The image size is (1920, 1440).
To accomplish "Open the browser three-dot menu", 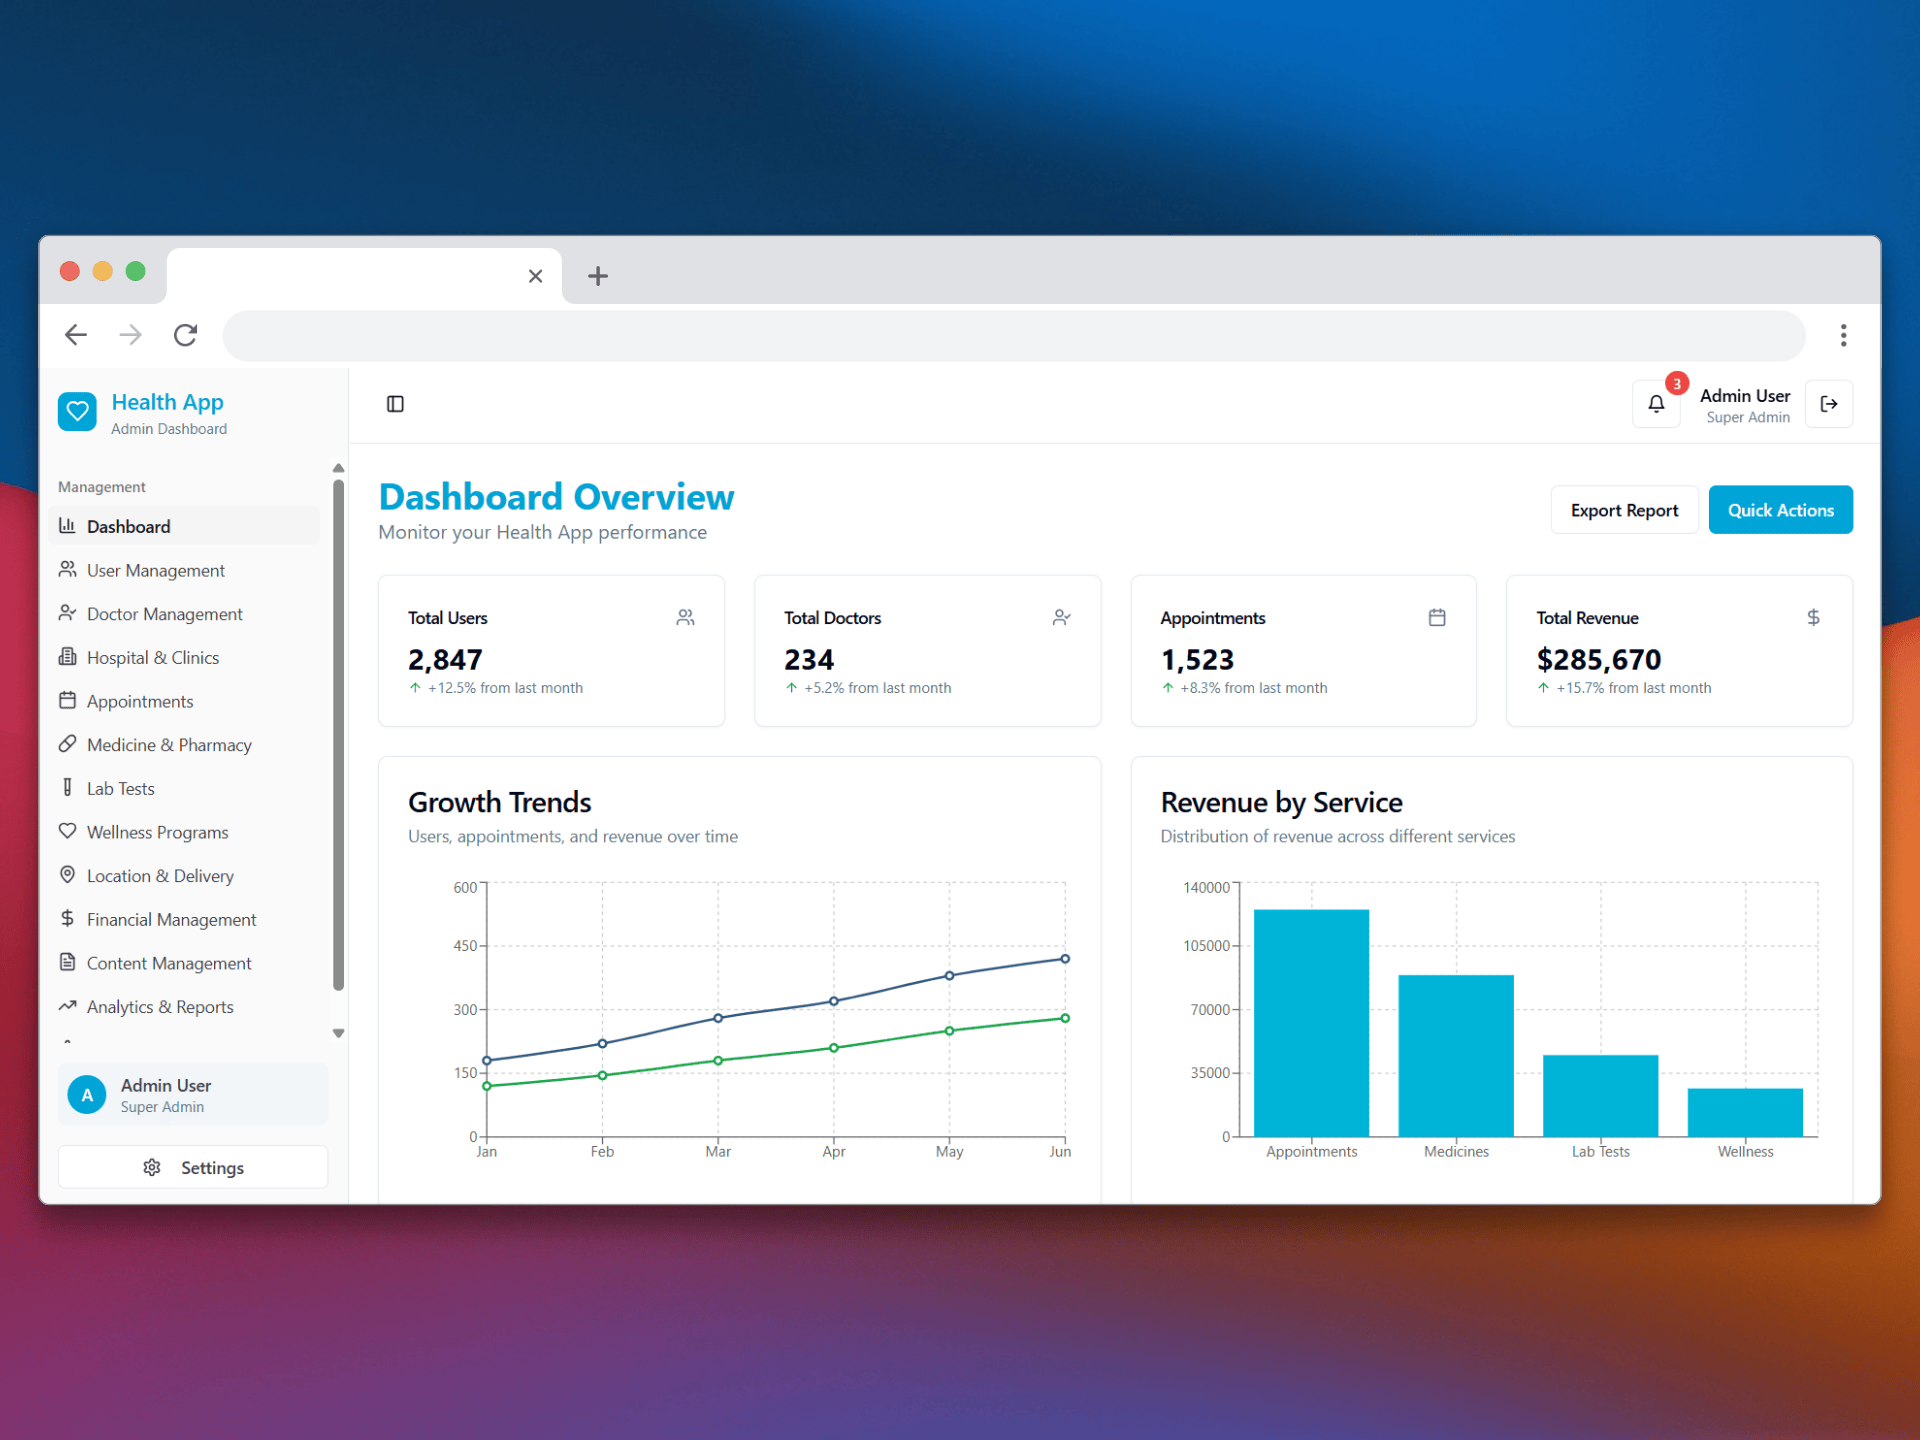I will click(1843, 335).
